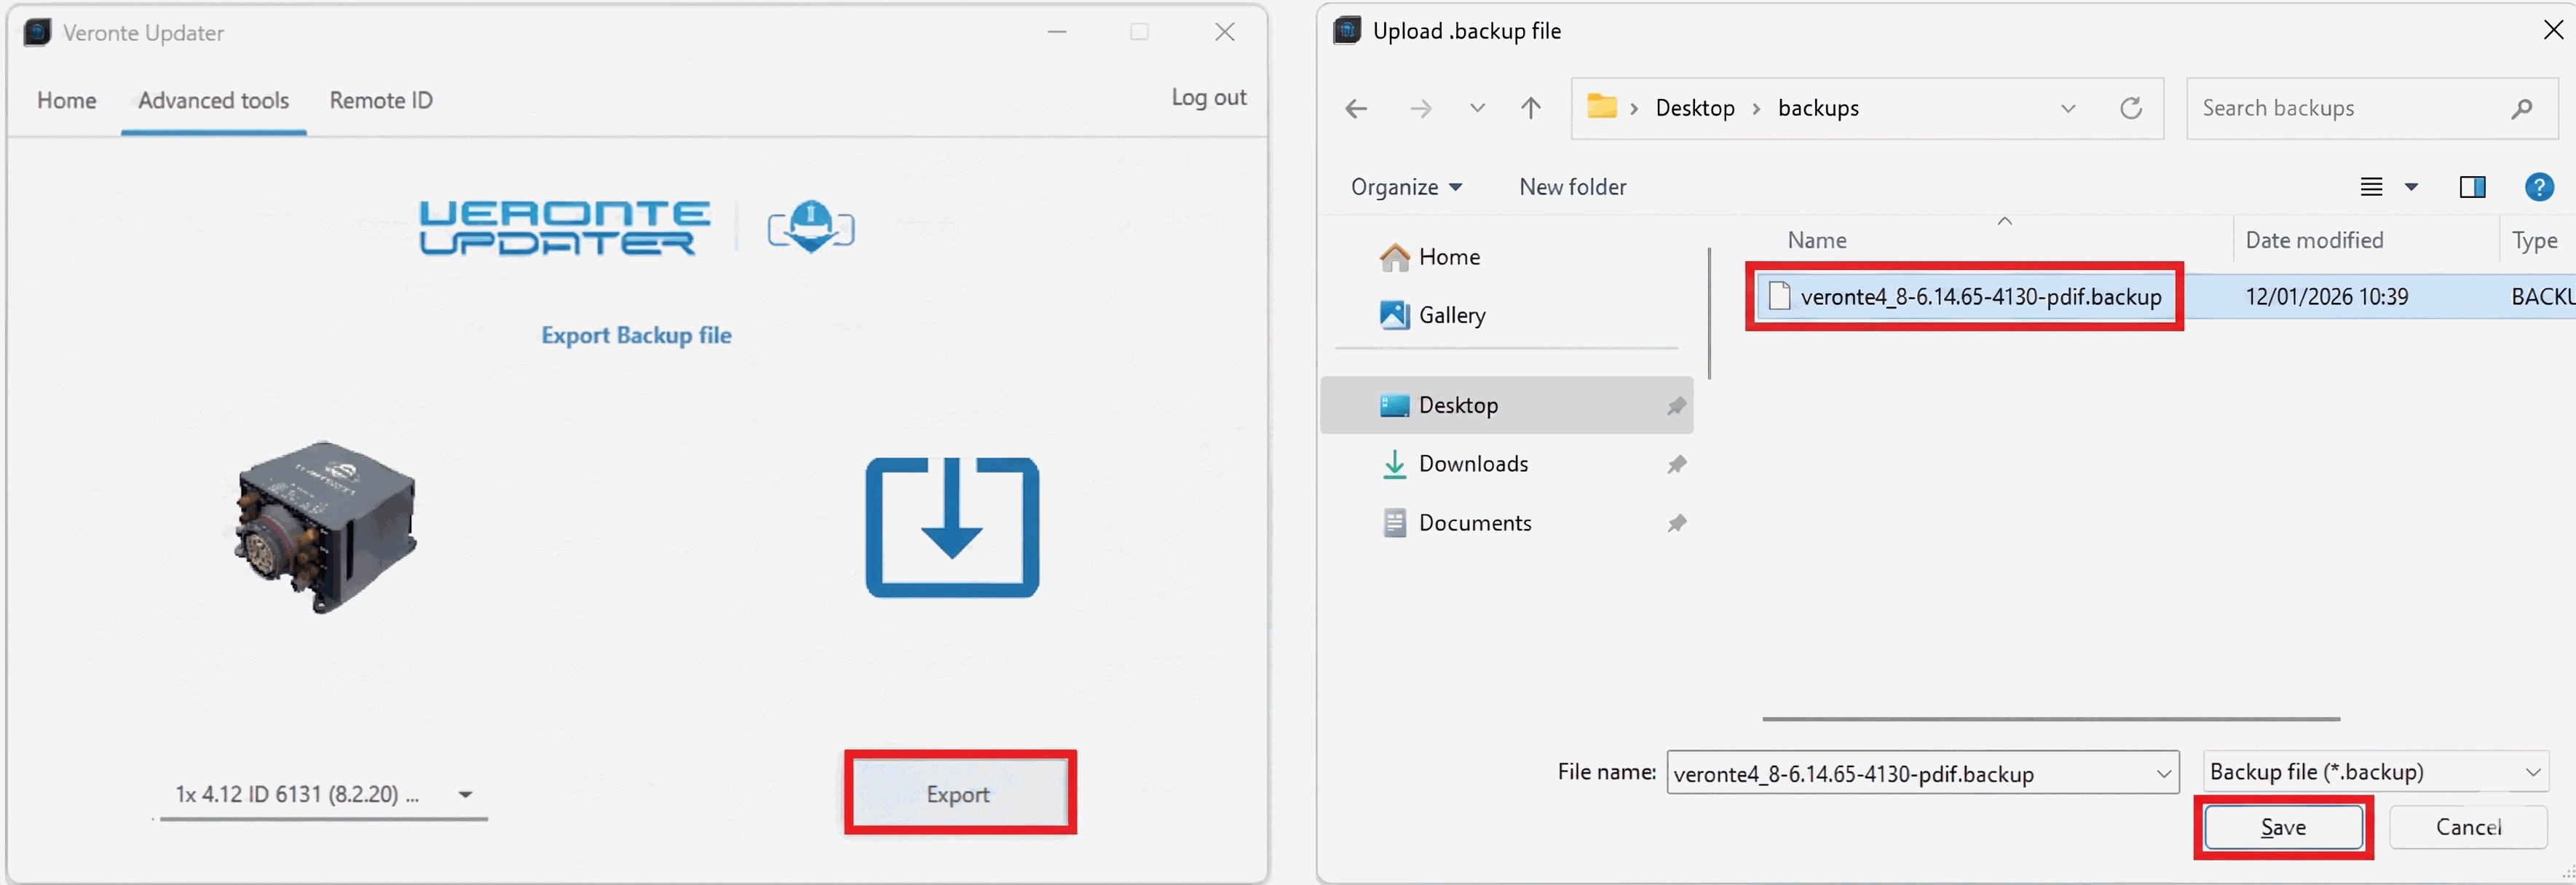Refresh the backups folder listing

point(2130,108)
